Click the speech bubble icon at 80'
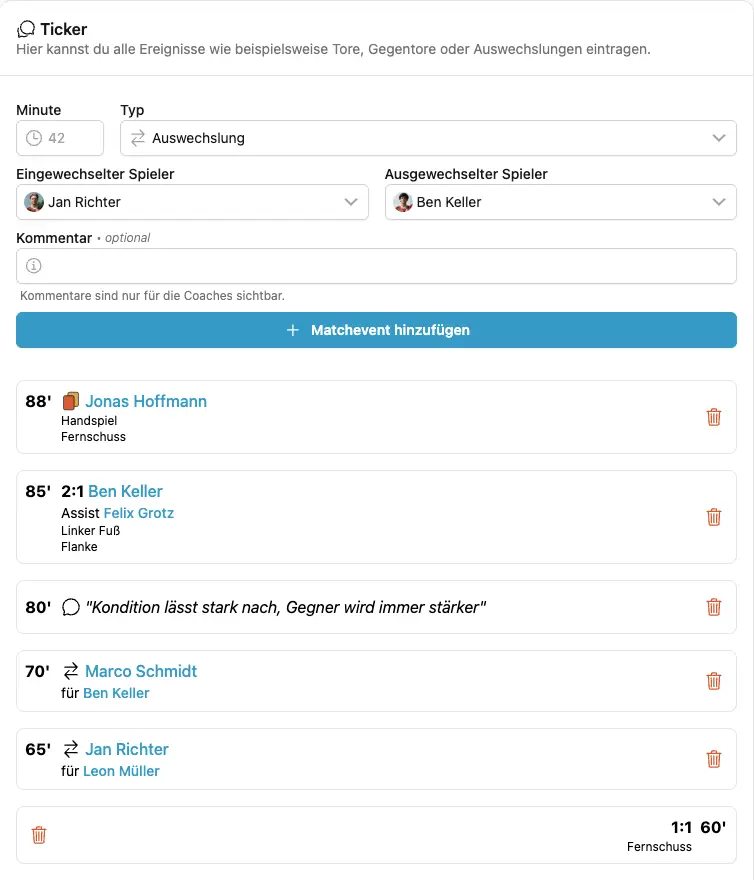 70,608
